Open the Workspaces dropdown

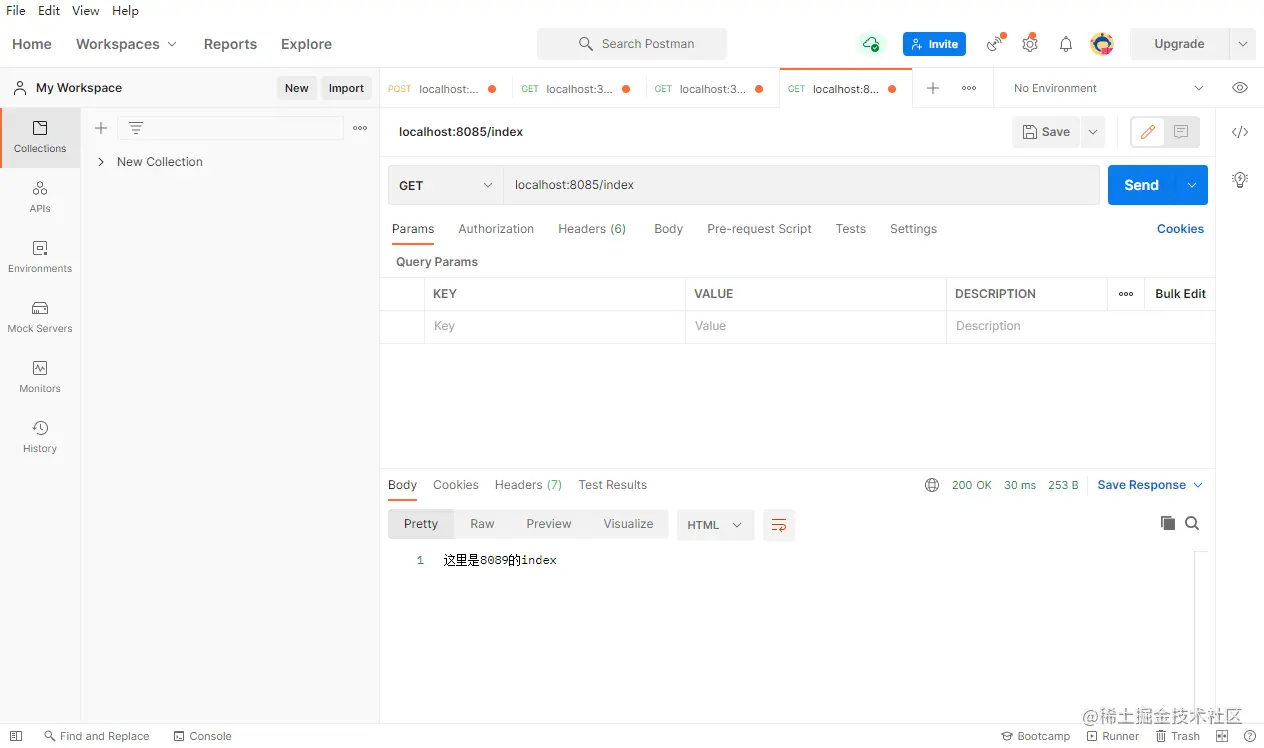pos(126,44)
